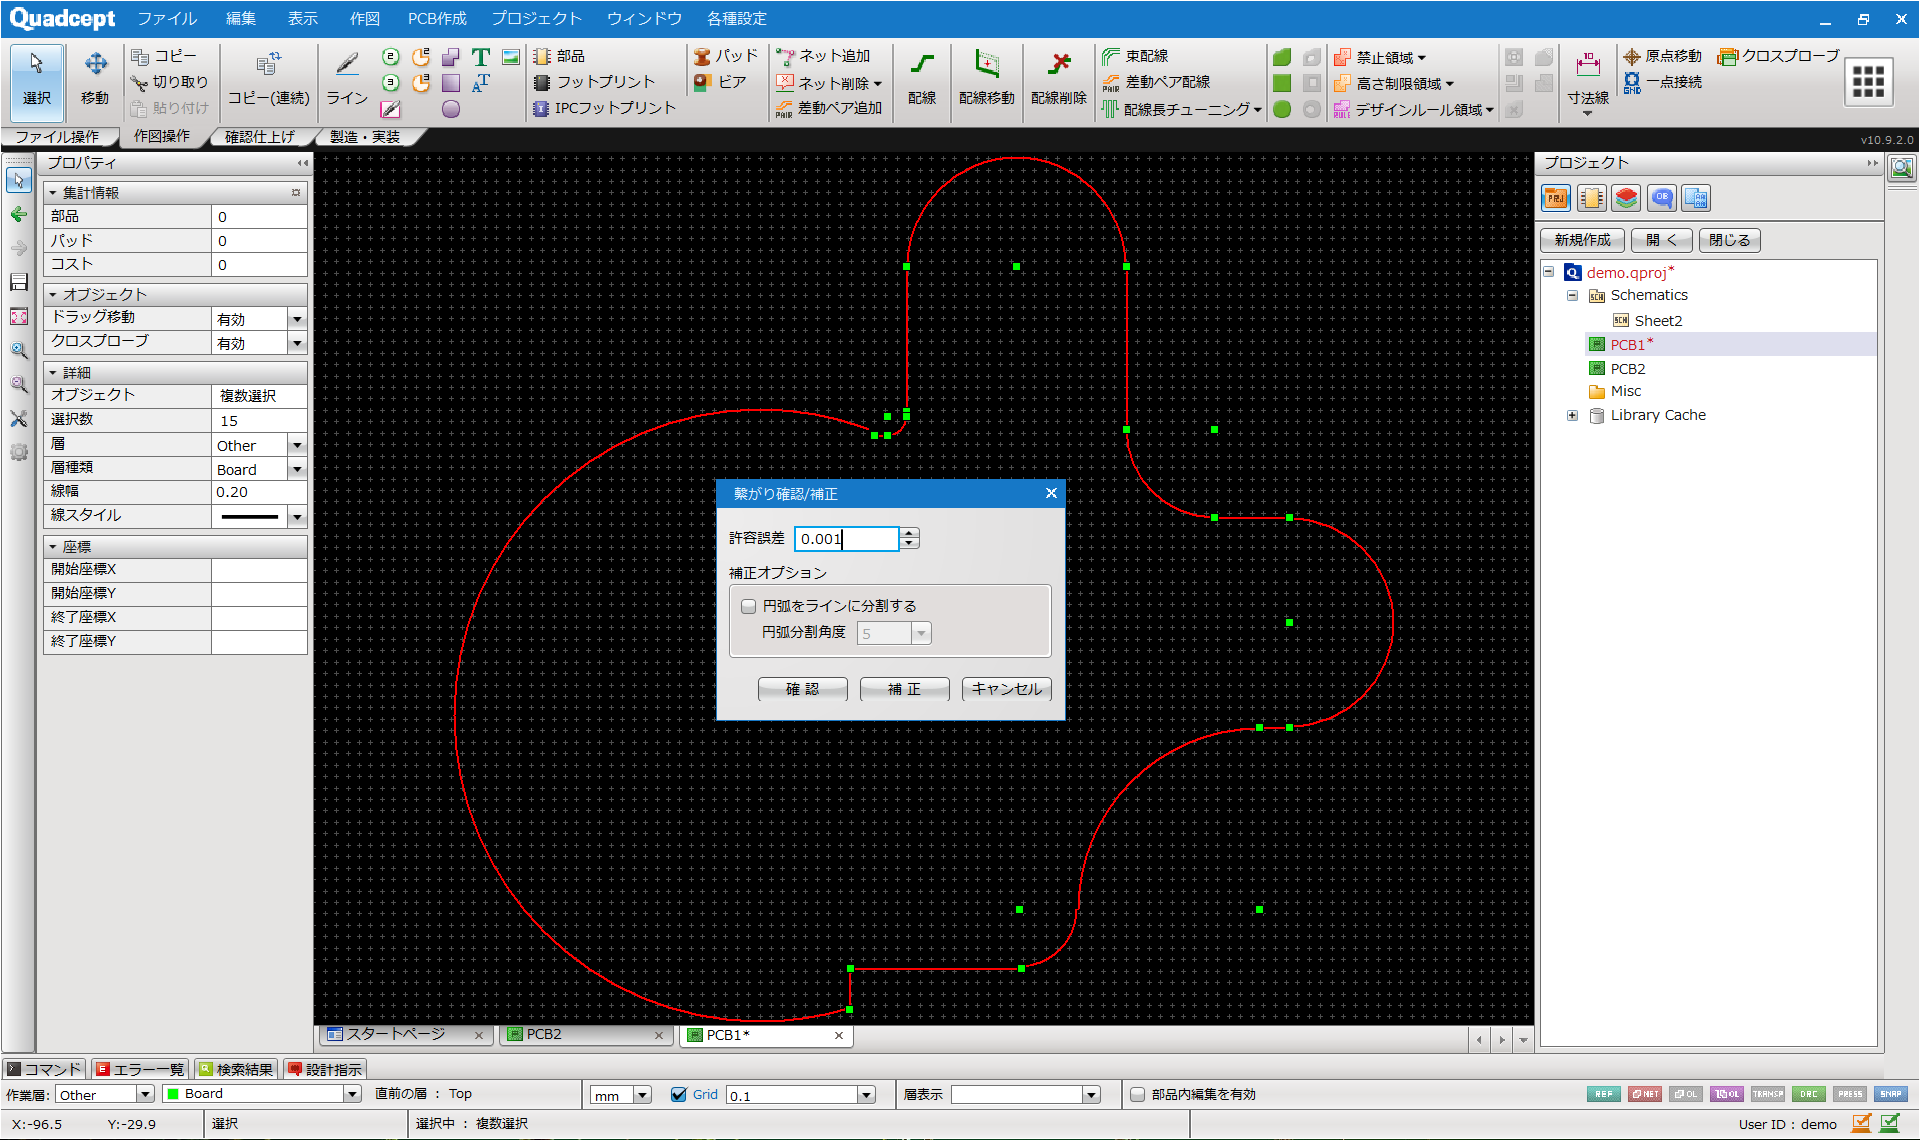Open the mm unit dropdown
Screen dimensions: 1920x1140
[x=642, y=1095]
